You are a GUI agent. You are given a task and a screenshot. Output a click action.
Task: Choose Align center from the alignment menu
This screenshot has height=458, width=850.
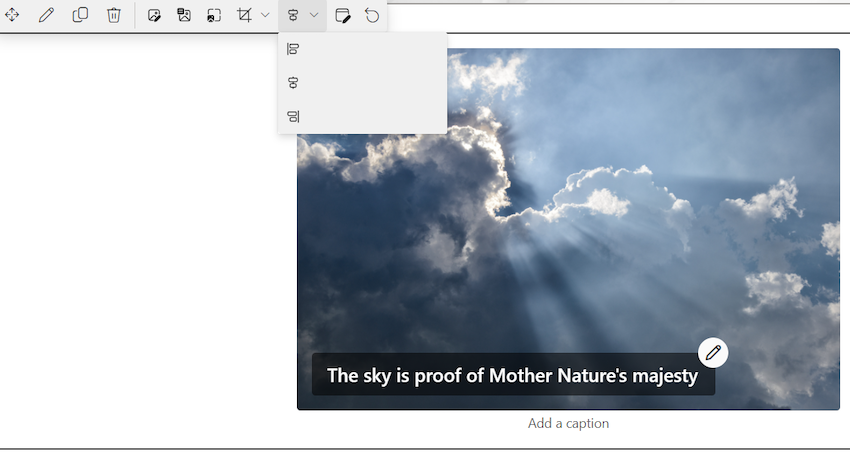(x=362, y=83)
